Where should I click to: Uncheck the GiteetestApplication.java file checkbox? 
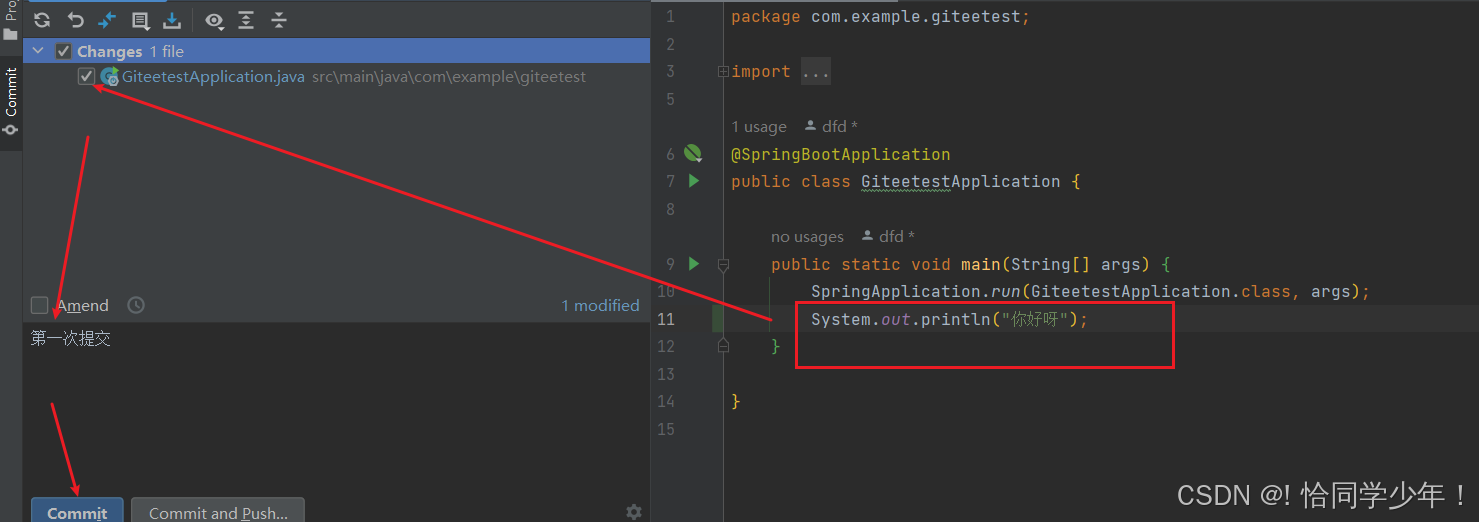(86, 76)
